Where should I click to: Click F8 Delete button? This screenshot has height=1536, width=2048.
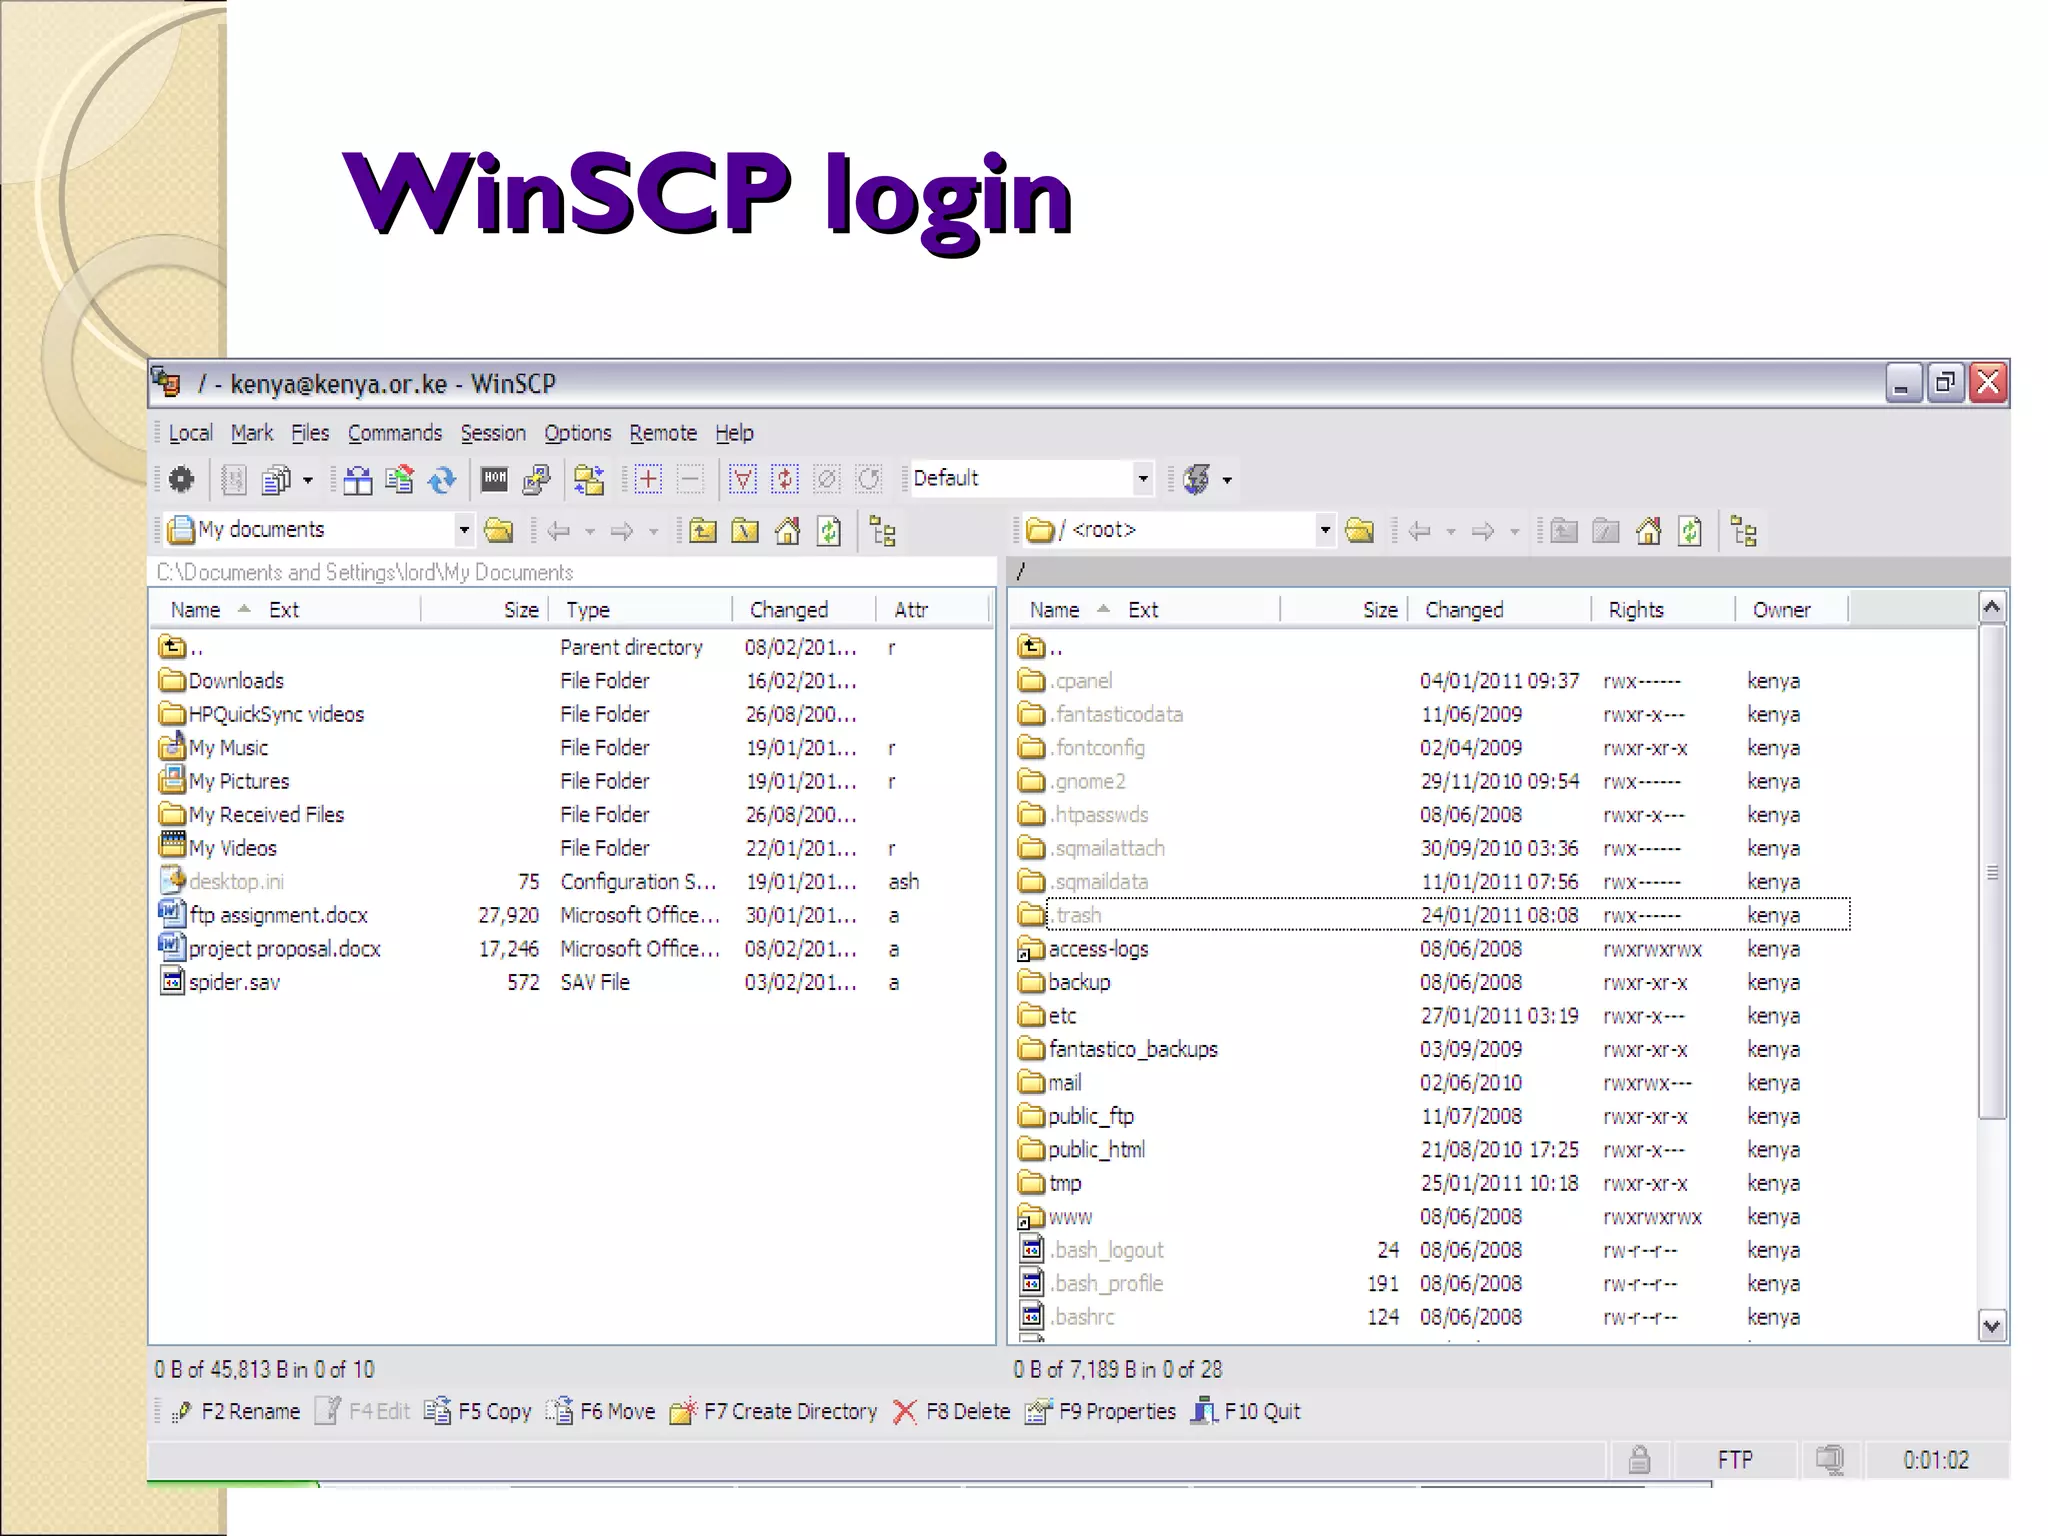[x=951, y=1412]
